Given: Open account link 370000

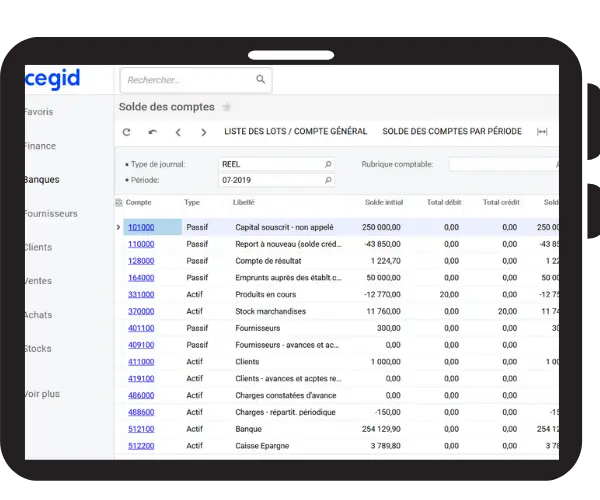Looking at the screenshot, I should pos(140,311).
